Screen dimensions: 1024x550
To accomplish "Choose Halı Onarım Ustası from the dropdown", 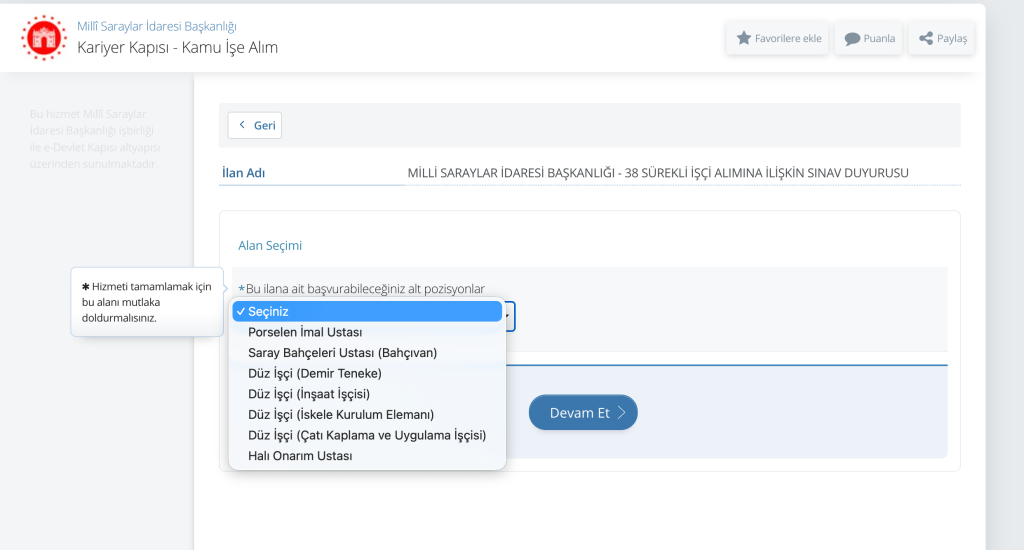I will coord(367,456).
